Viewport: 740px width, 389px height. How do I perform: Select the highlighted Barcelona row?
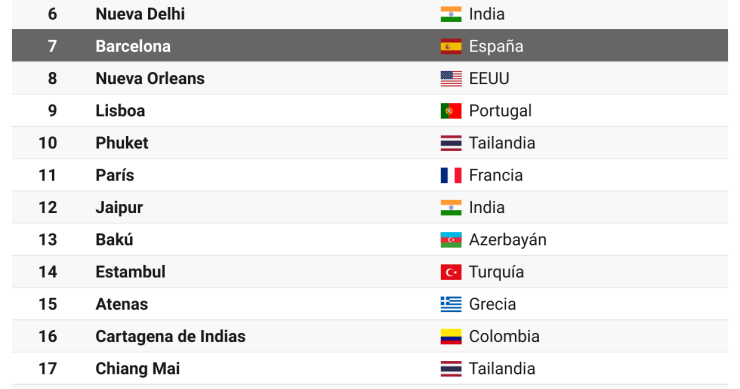click(x=370, y=46)
